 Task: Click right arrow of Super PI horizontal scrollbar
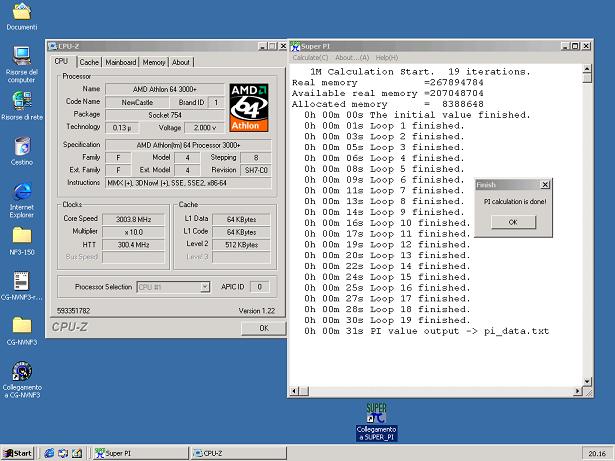pos(577,391)
